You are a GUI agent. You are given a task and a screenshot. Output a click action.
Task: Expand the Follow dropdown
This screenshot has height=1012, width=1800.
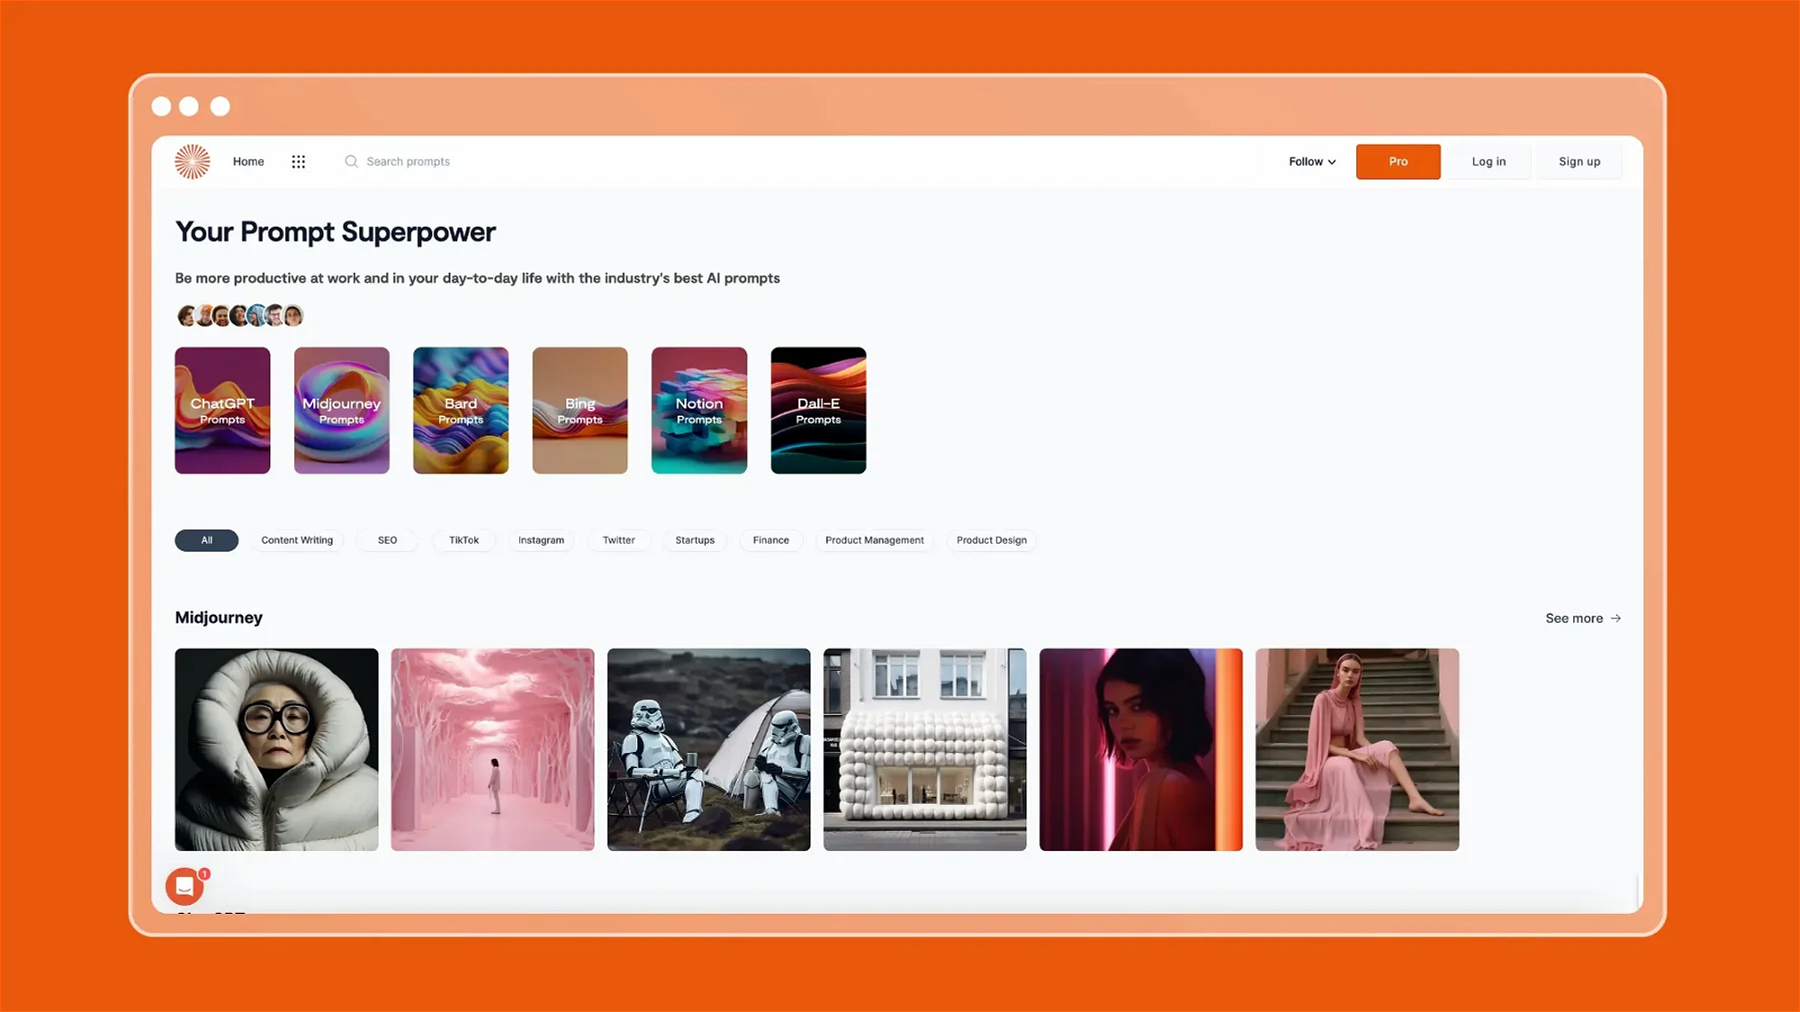click(1312, 161)
